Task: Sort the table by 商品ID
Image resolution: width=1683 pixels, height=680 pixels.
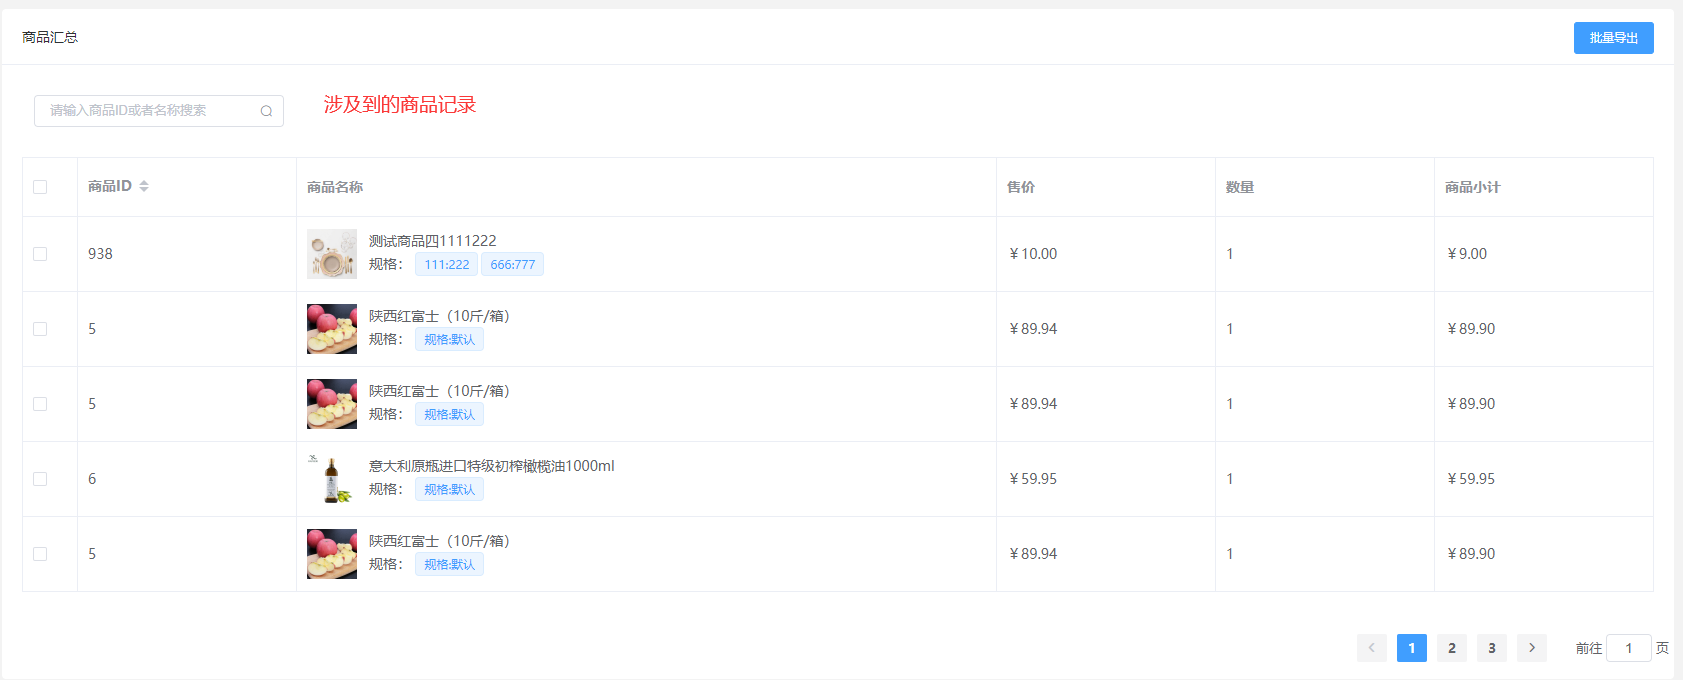Action: (x=143, y=186)
